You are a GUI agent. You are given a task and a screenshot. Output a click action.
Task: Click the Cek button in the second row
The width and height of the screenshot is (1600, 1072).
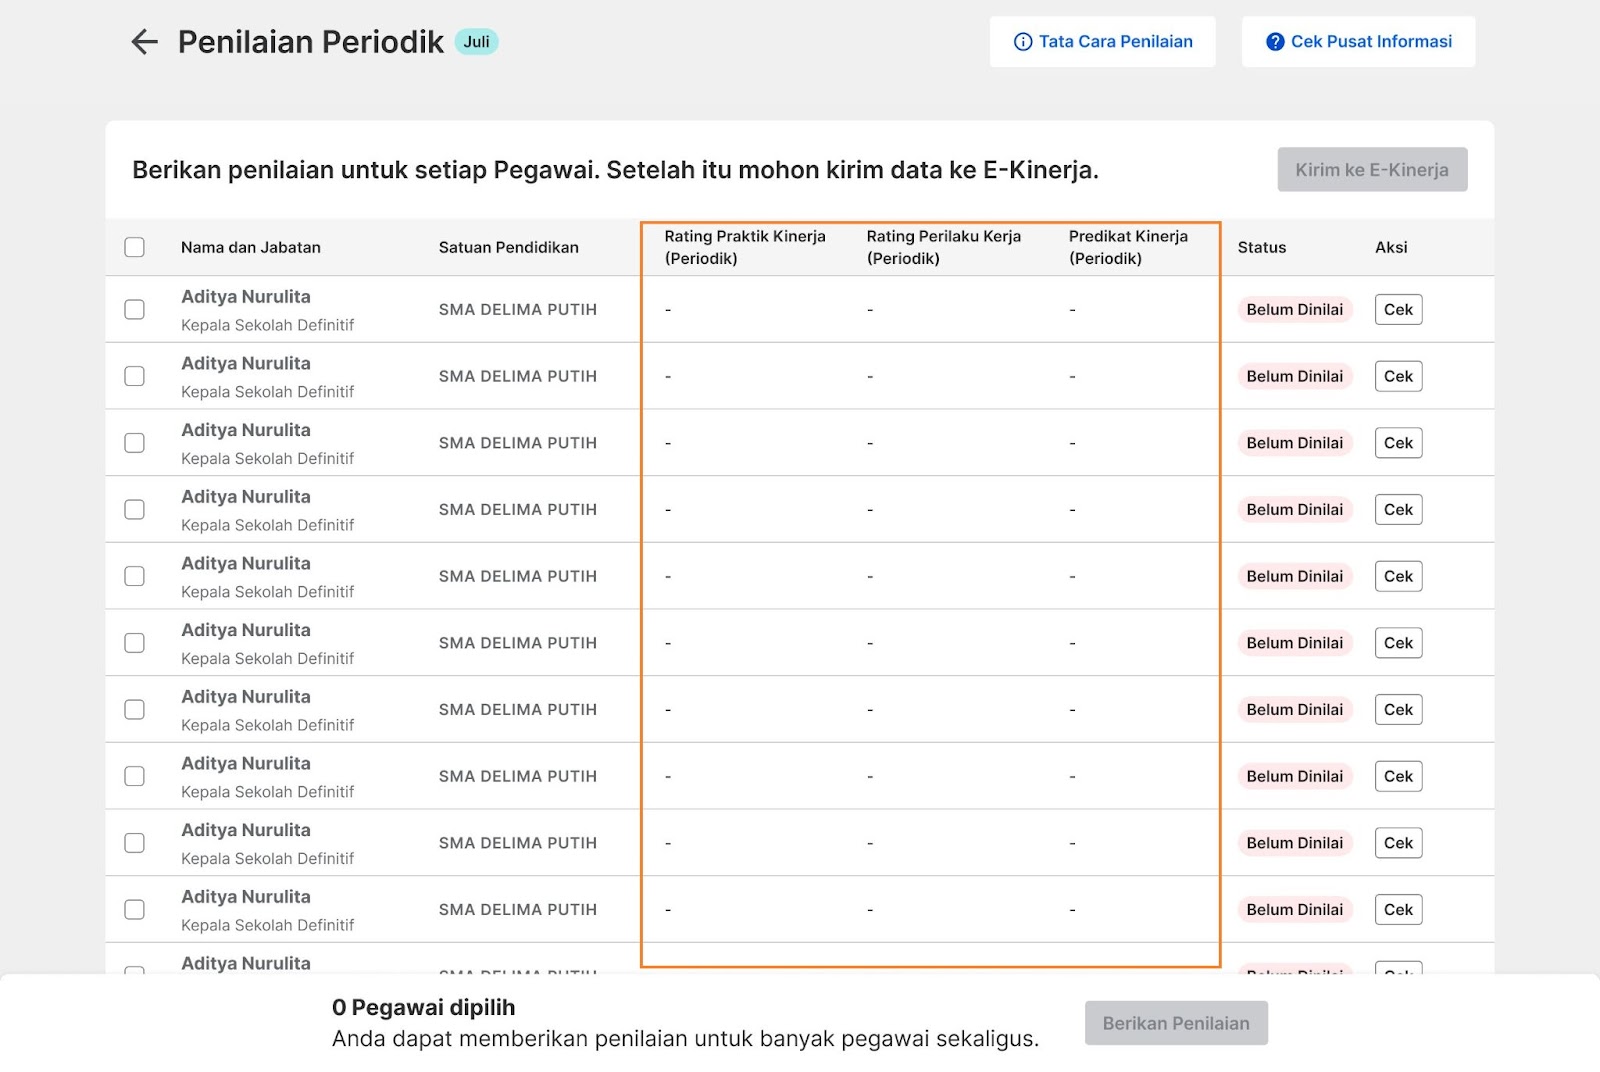pos(1398,376)
